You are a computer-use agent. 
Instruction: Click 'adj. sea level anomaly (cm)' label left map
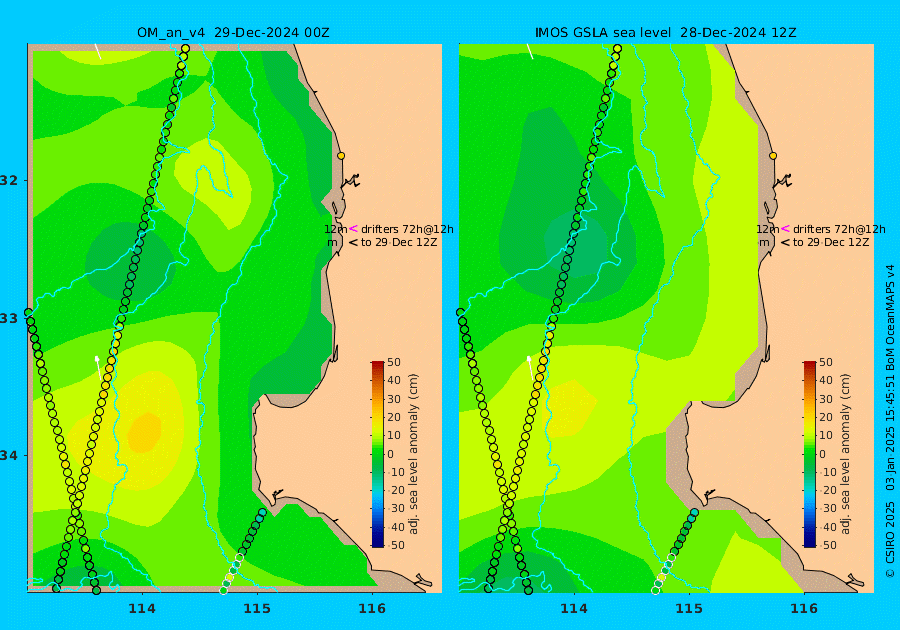[413, 454]
